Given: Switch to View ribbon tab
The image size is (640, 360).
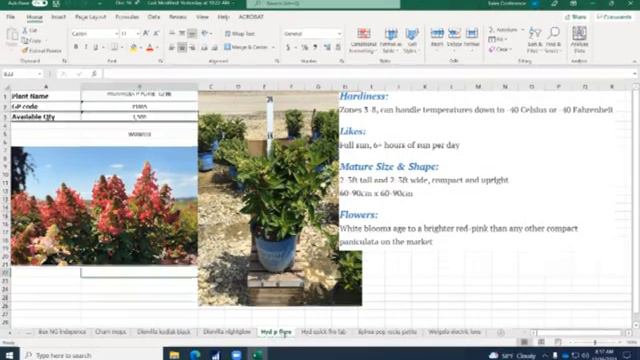Looking at the screenshot, I should pyautogui.click(x=202, y=17).
